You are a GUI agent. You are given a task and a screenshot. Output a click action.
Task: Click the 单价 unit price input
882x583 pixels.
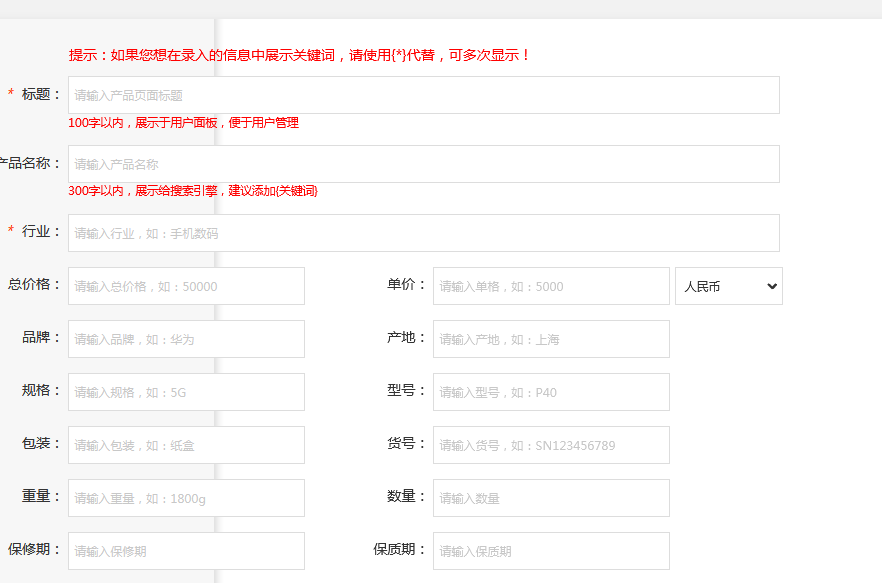[550, 286]
